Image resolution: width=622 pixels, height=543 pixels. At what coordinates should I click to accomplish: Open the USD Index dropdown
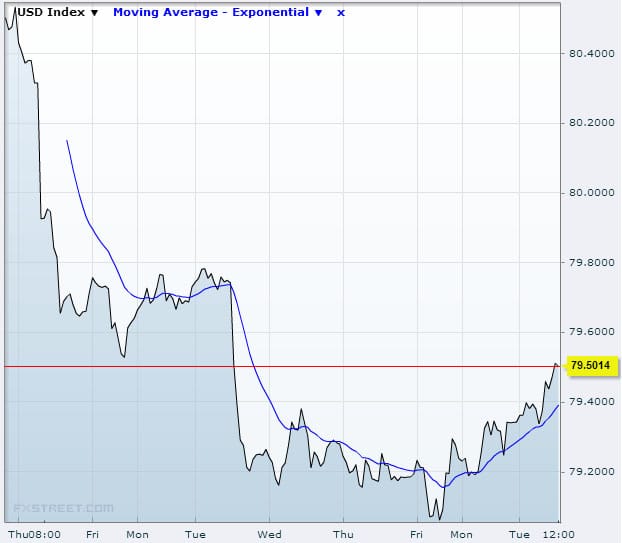pyautogui.click(x=58, y=12)
